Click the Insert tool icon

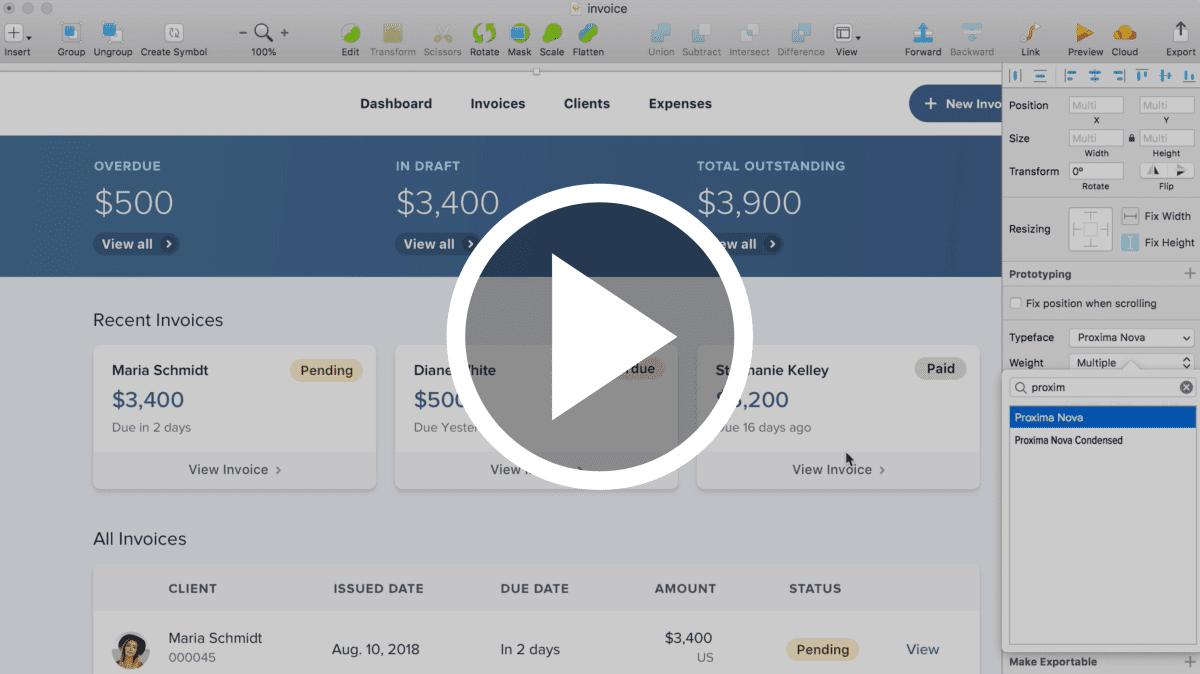click(x=15, y=33)
